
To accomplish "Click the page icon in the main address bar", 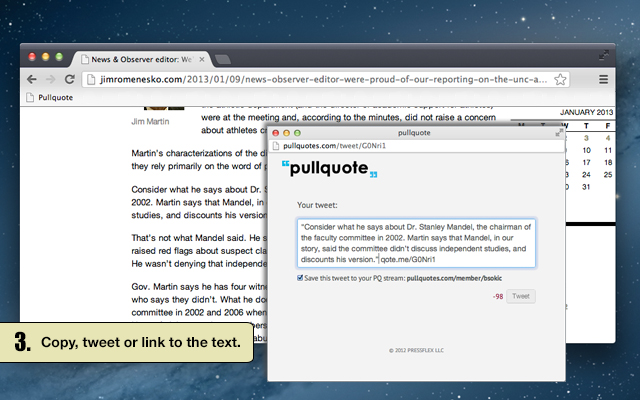I will pos(91,79).
